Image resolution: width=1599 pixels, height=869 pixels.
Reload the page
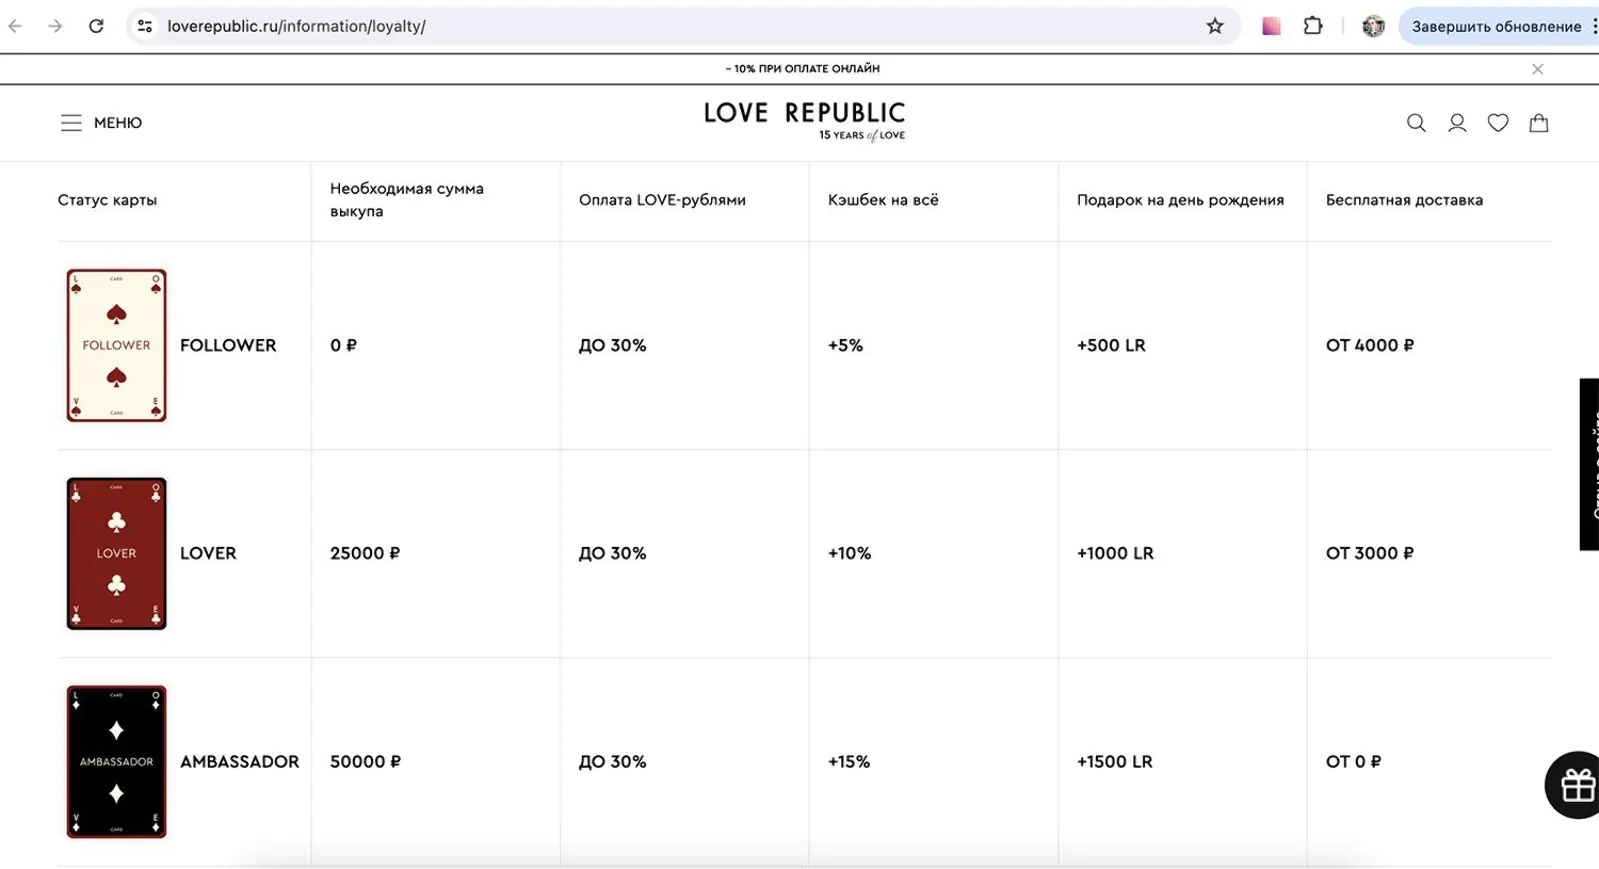point(96,26)
